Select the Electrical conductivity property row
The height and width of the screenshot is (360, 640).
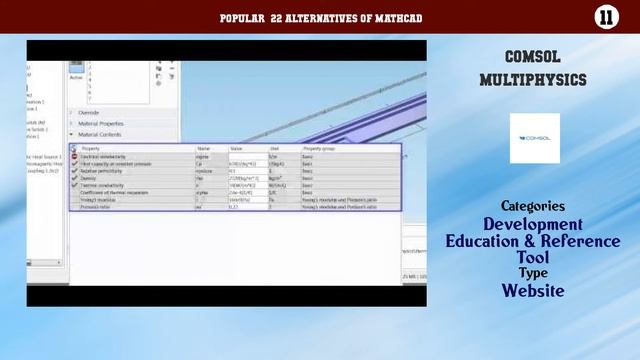click(236, 157)
